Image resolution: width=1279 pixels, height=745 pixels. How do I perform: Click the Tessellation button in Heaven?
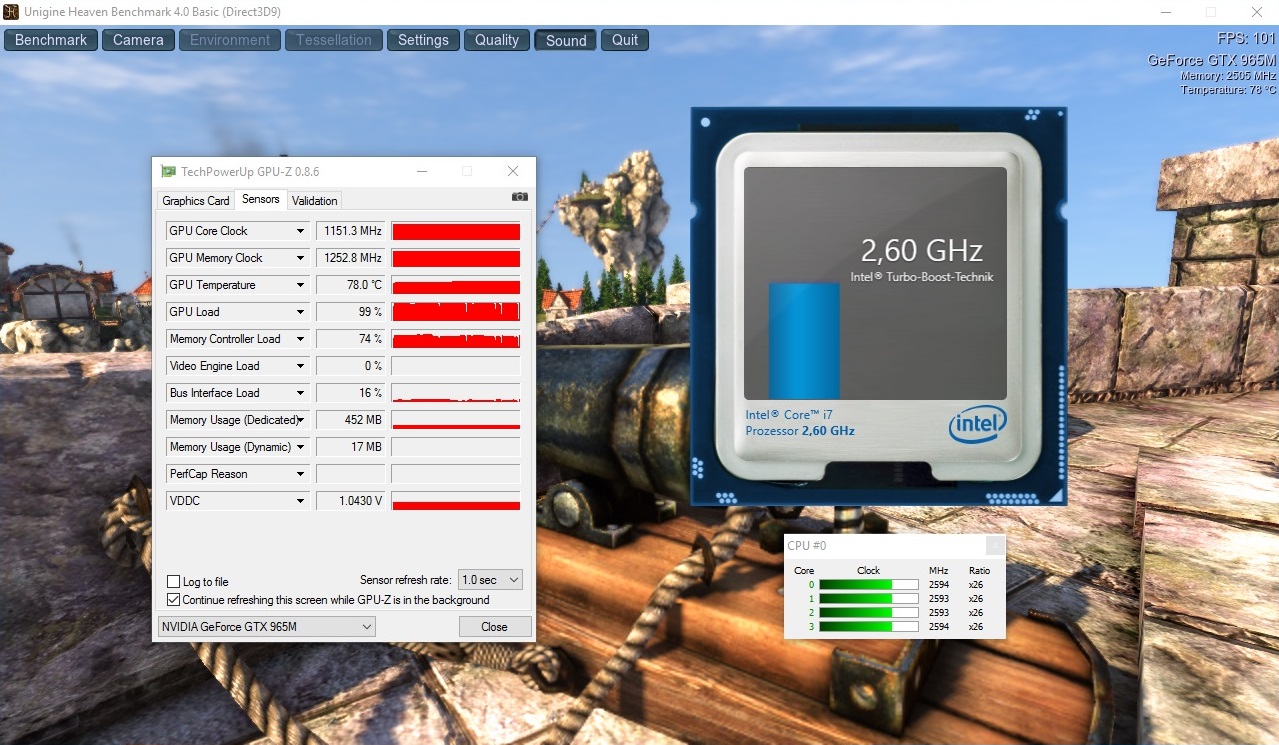coord(334,40)
